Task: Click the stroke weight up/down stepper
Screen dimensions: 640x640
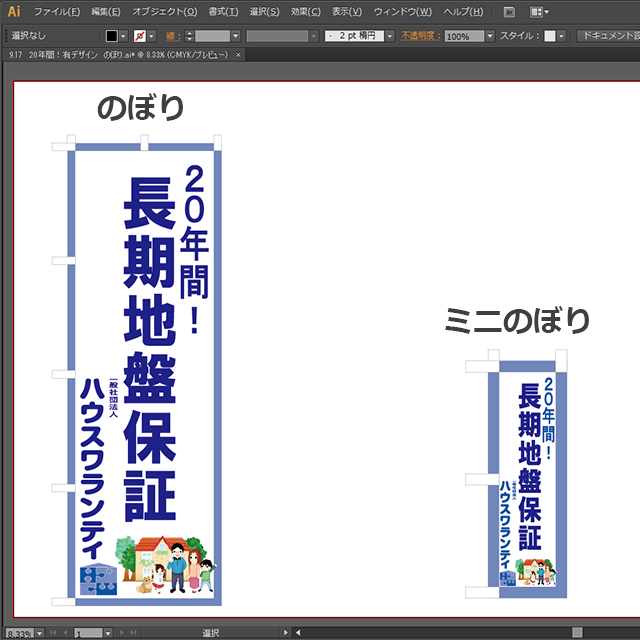Action: tap(189, 36)
